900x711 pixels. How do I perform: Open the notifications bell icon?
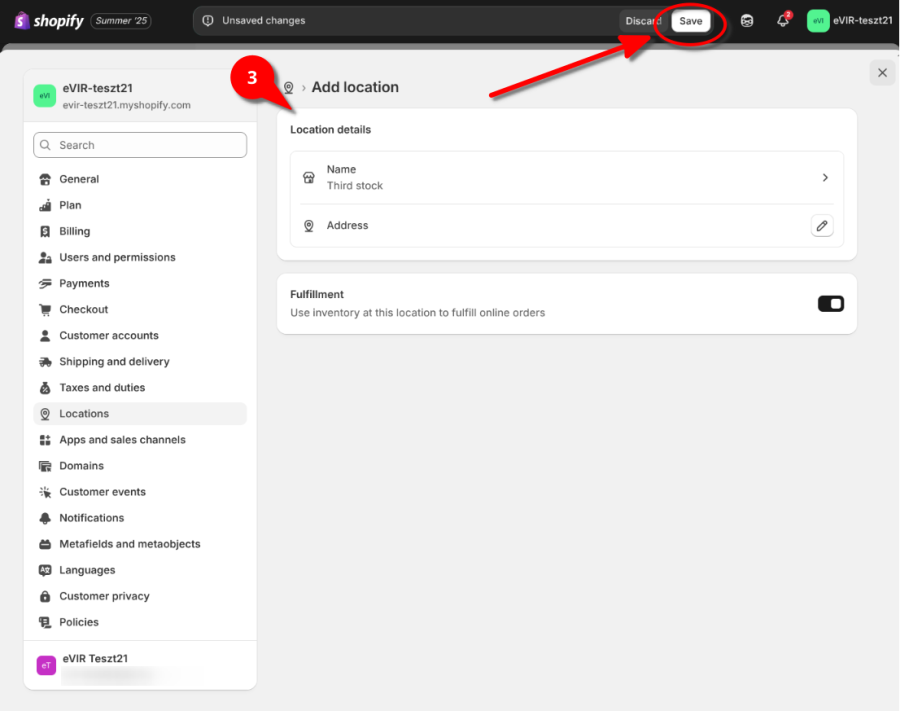783,21
